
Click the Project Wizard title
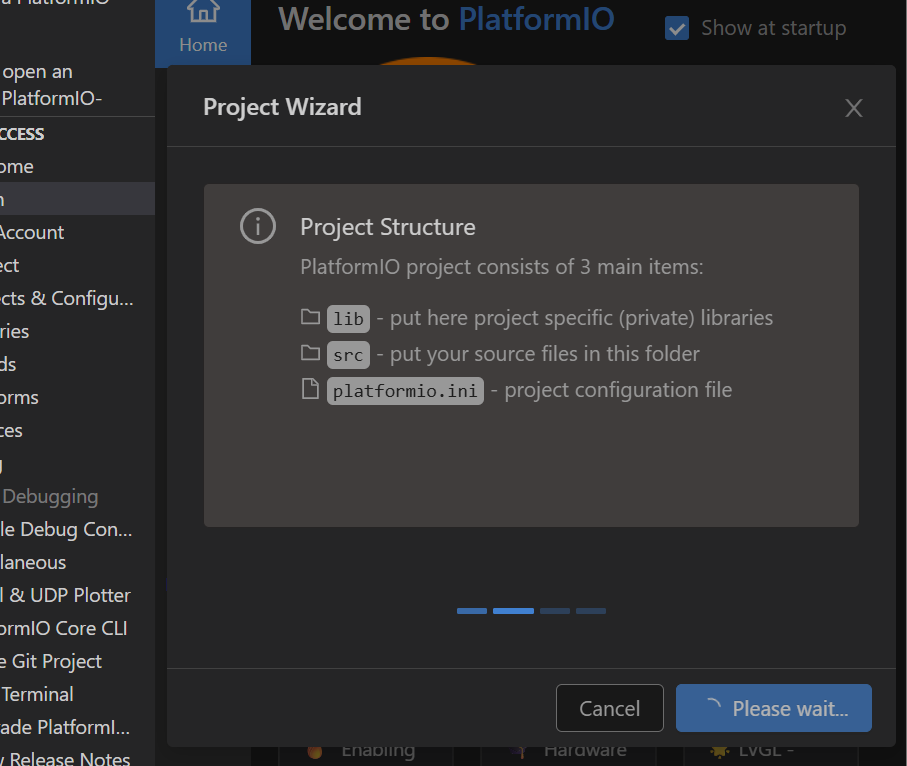point(282,108)
